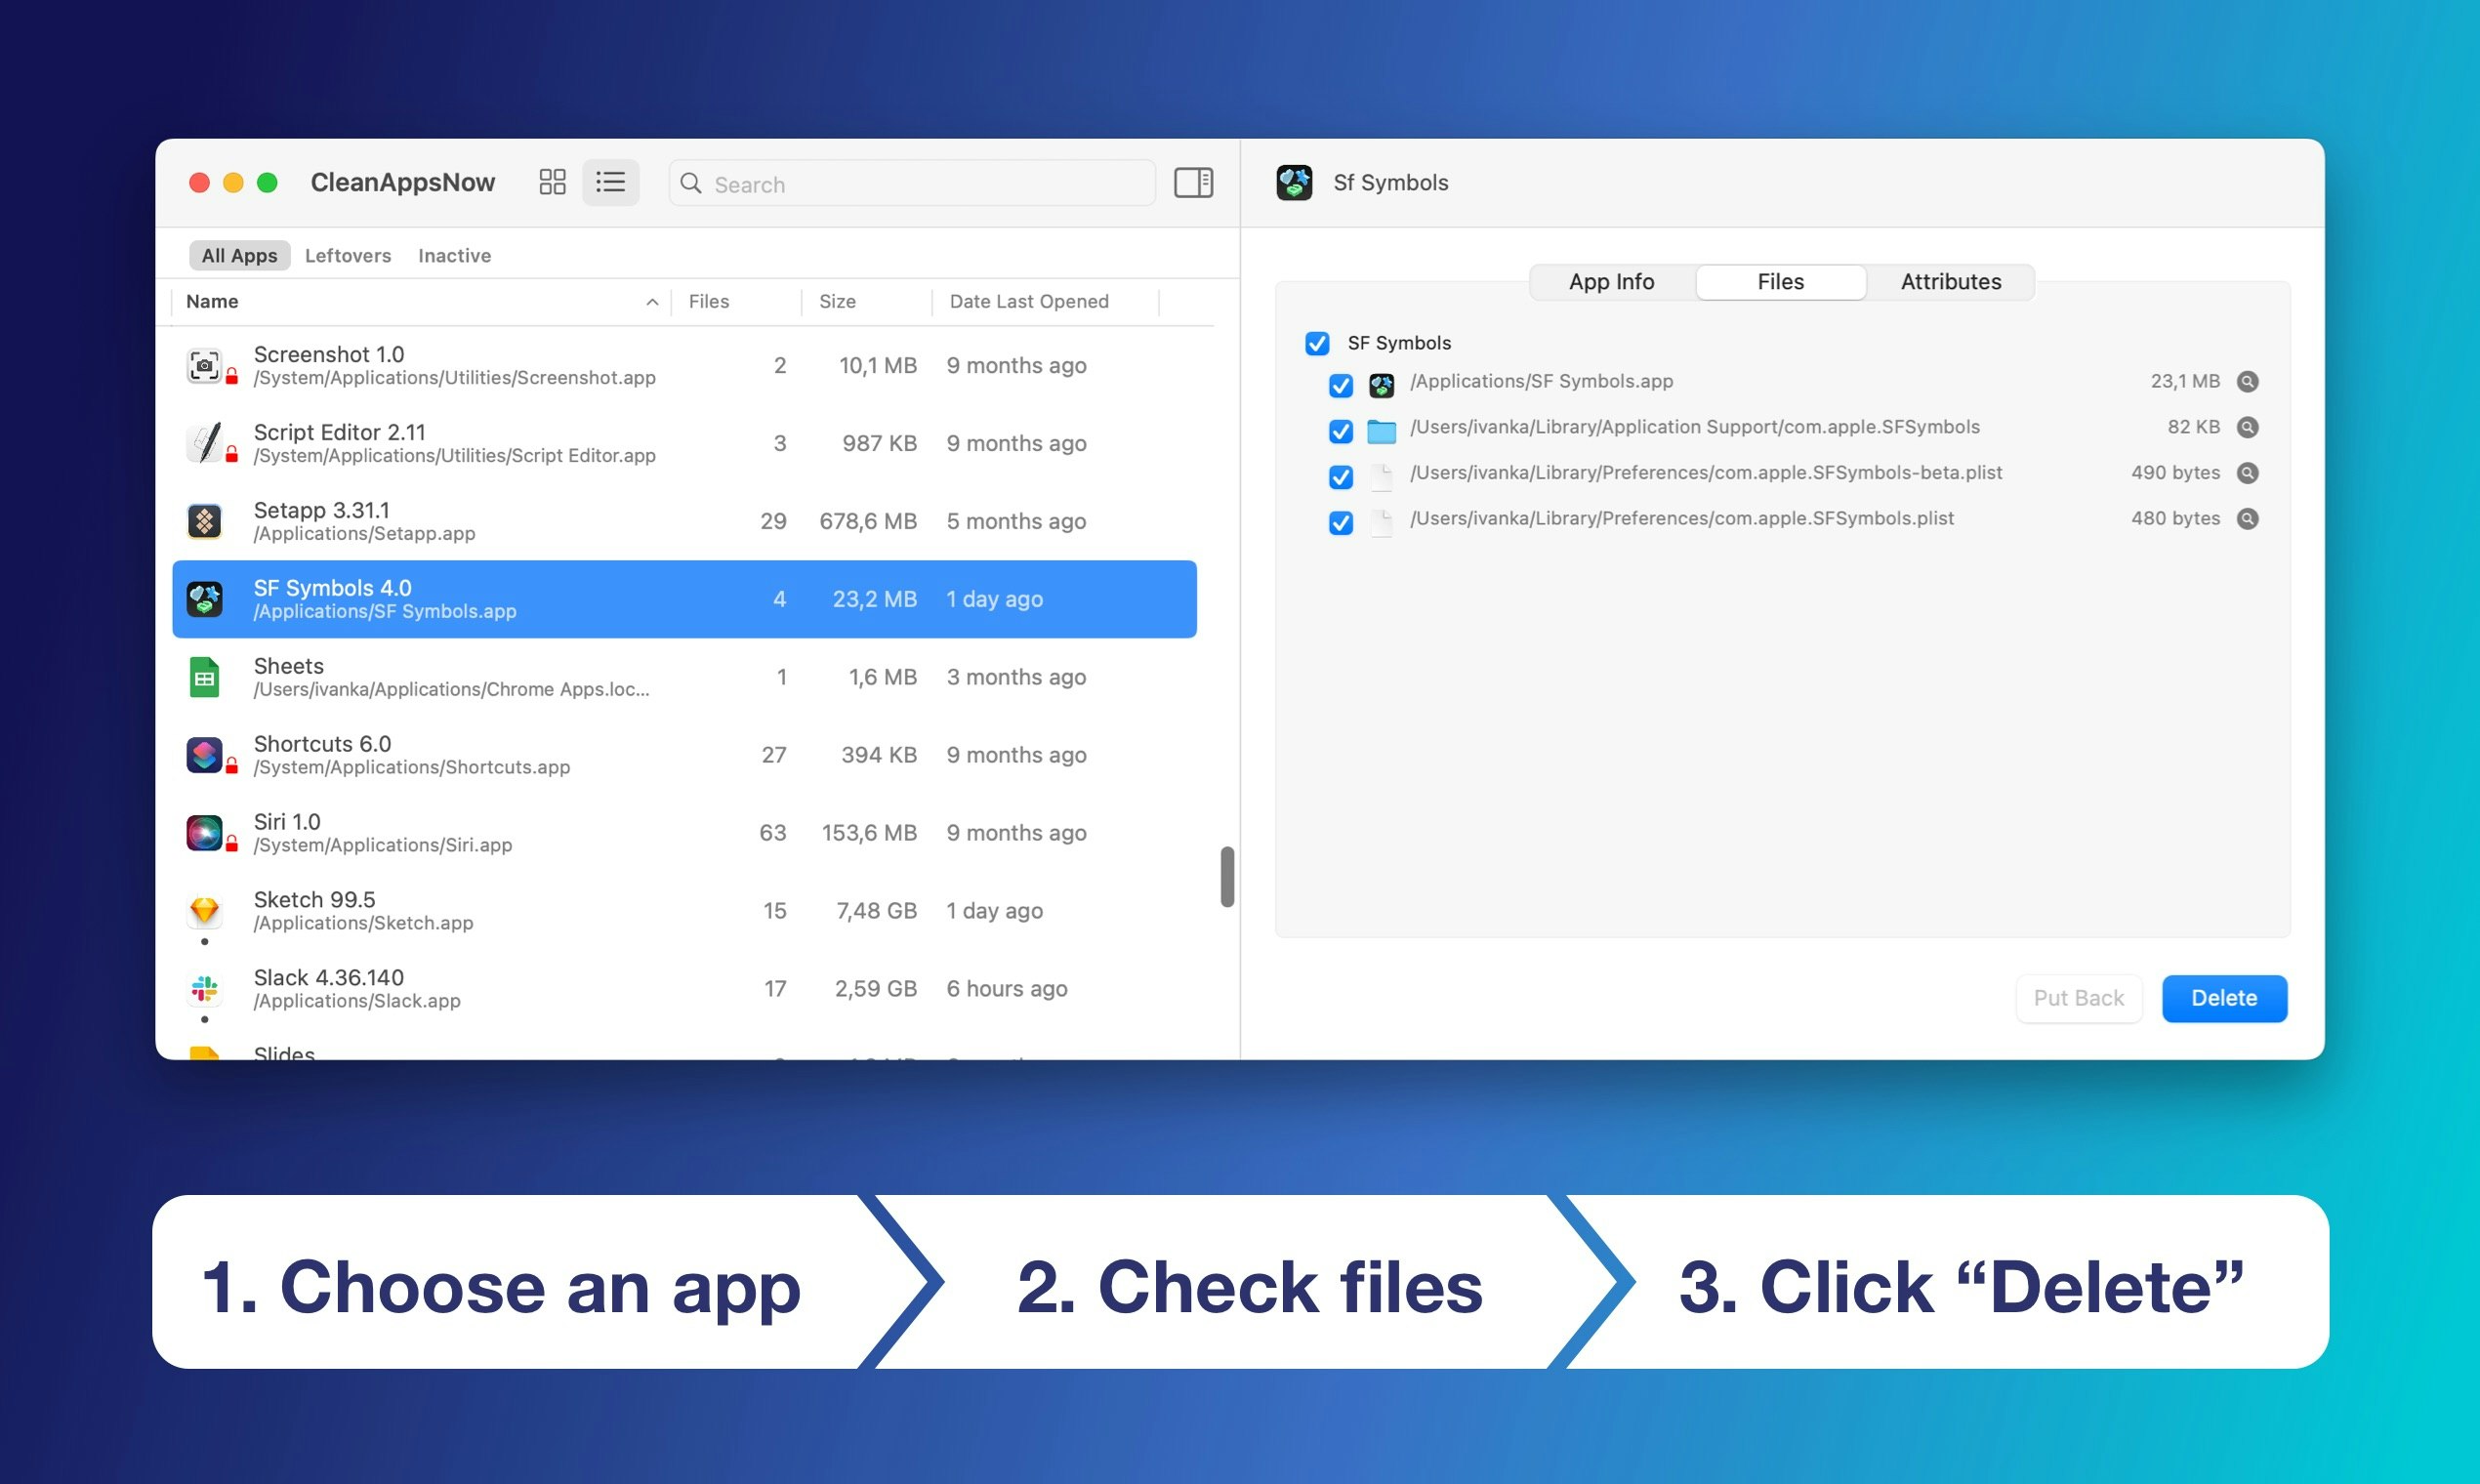Screen dimensions: 2480x1484
Task: Click the Siri app icon
Action: [204, 833]
